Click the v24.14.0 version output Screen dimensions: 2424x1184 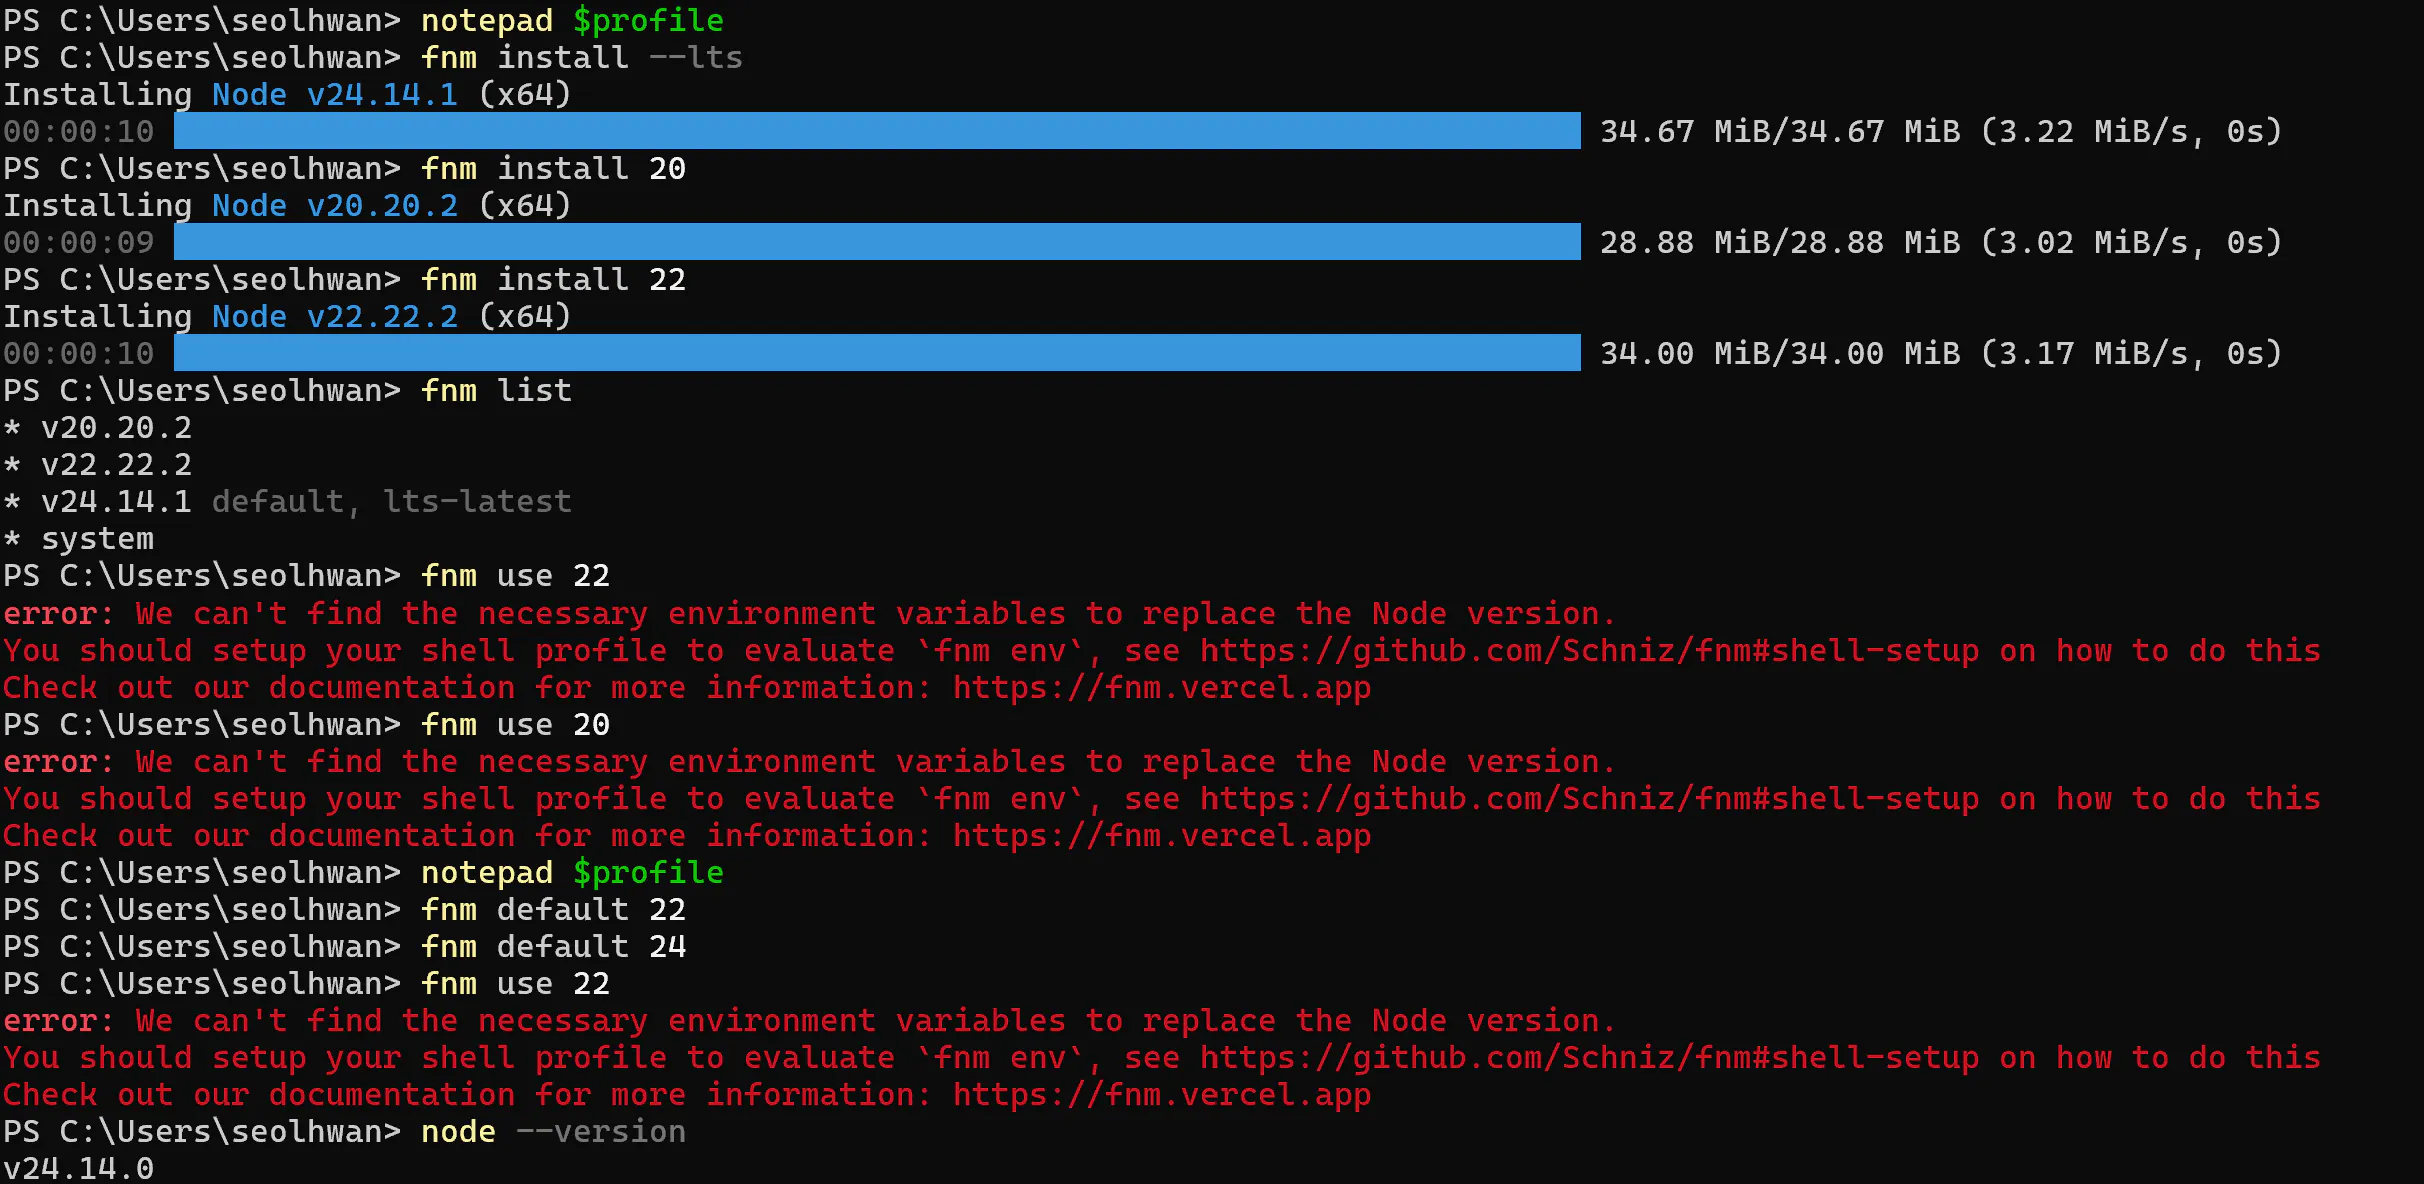pyautogui.click(x=79, y=1167)
